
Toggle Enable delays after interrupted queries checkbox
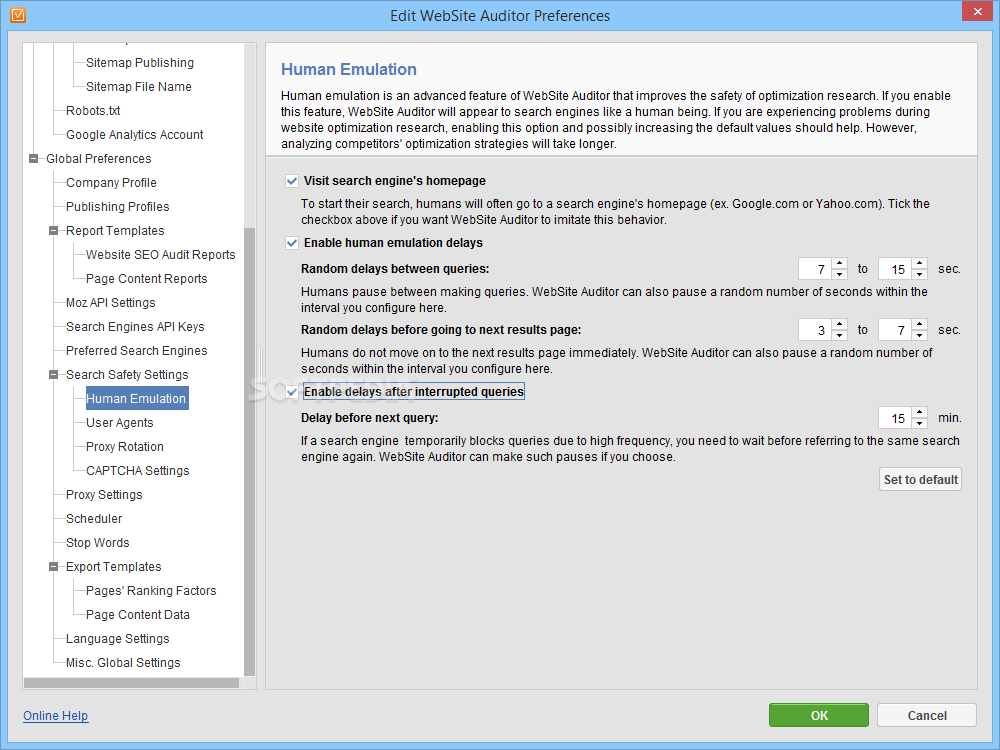(292, 392)
